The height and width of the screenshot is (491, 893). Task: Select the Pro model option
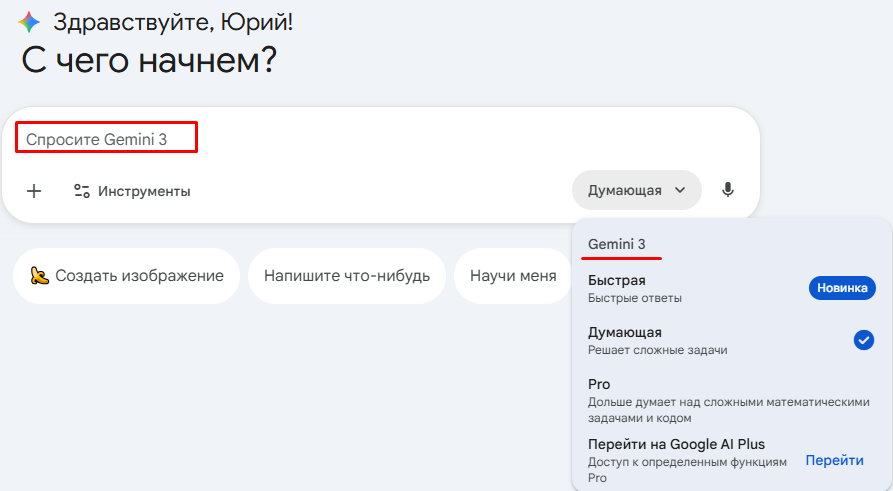(731, 400)
